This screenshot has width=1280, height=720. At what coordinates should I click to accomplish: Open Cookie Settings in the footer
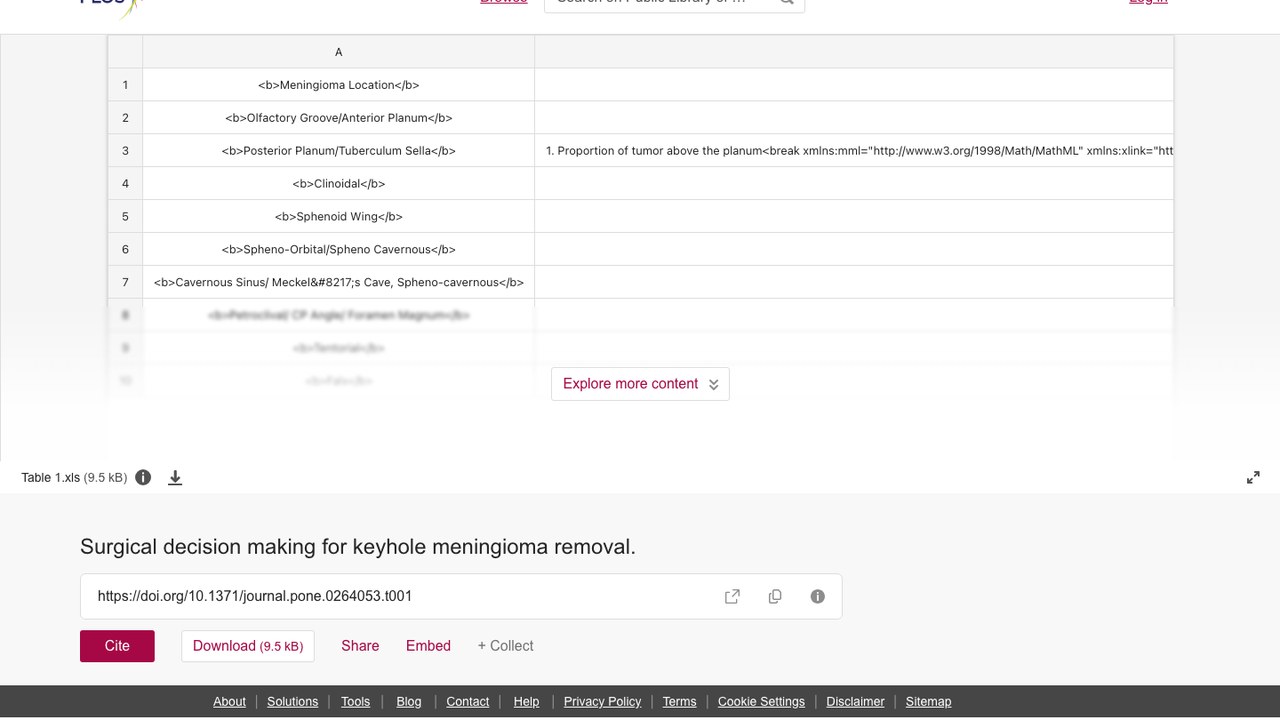761,701
